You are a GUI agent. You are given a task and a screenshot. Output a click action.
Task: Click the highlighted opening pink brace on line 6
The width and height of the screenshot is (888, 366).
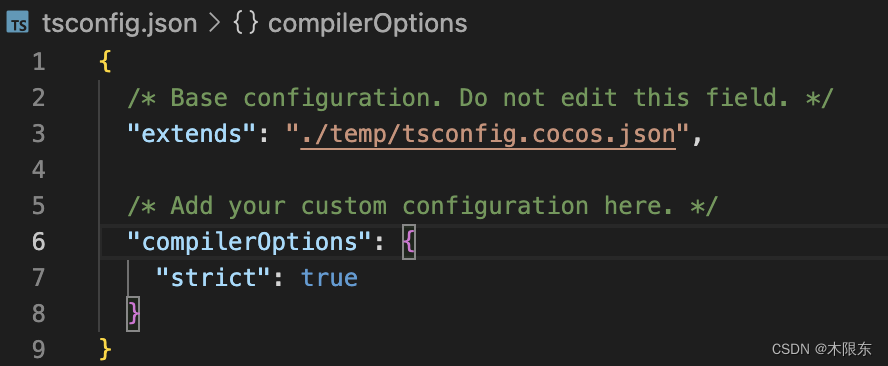(409, 242)
